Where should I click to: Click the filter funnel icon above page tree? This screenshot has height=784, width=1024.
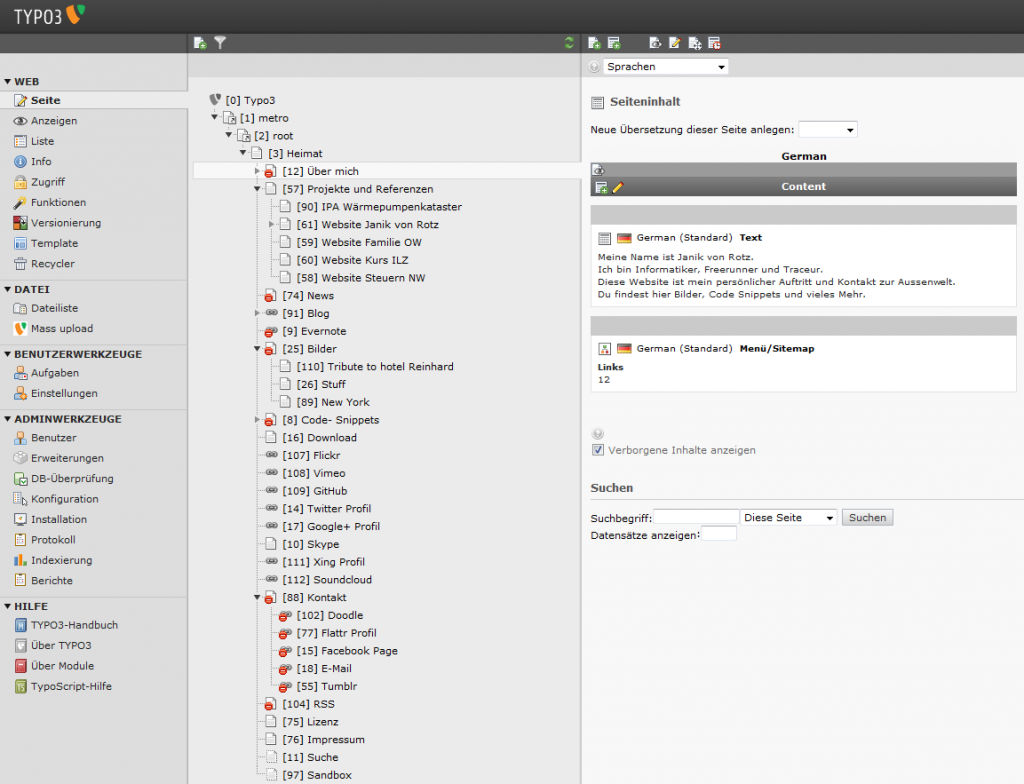coord(220,43)
